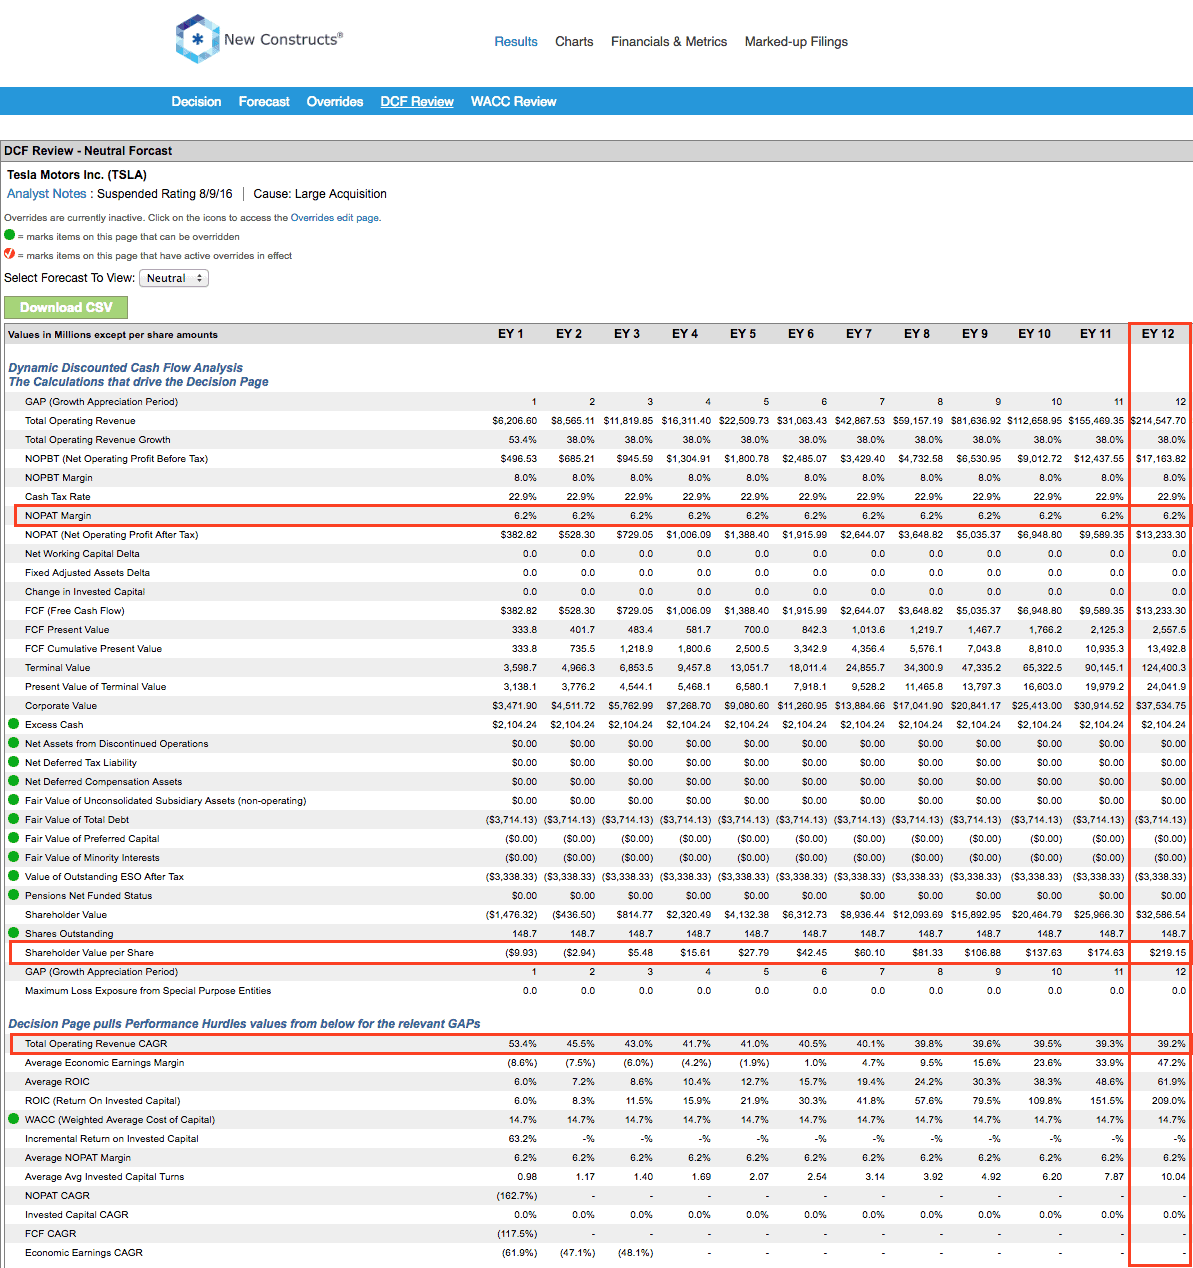Click the ($9.93) per share value
Viewport: 1193px width, 1268px height.
coord(520,953)
